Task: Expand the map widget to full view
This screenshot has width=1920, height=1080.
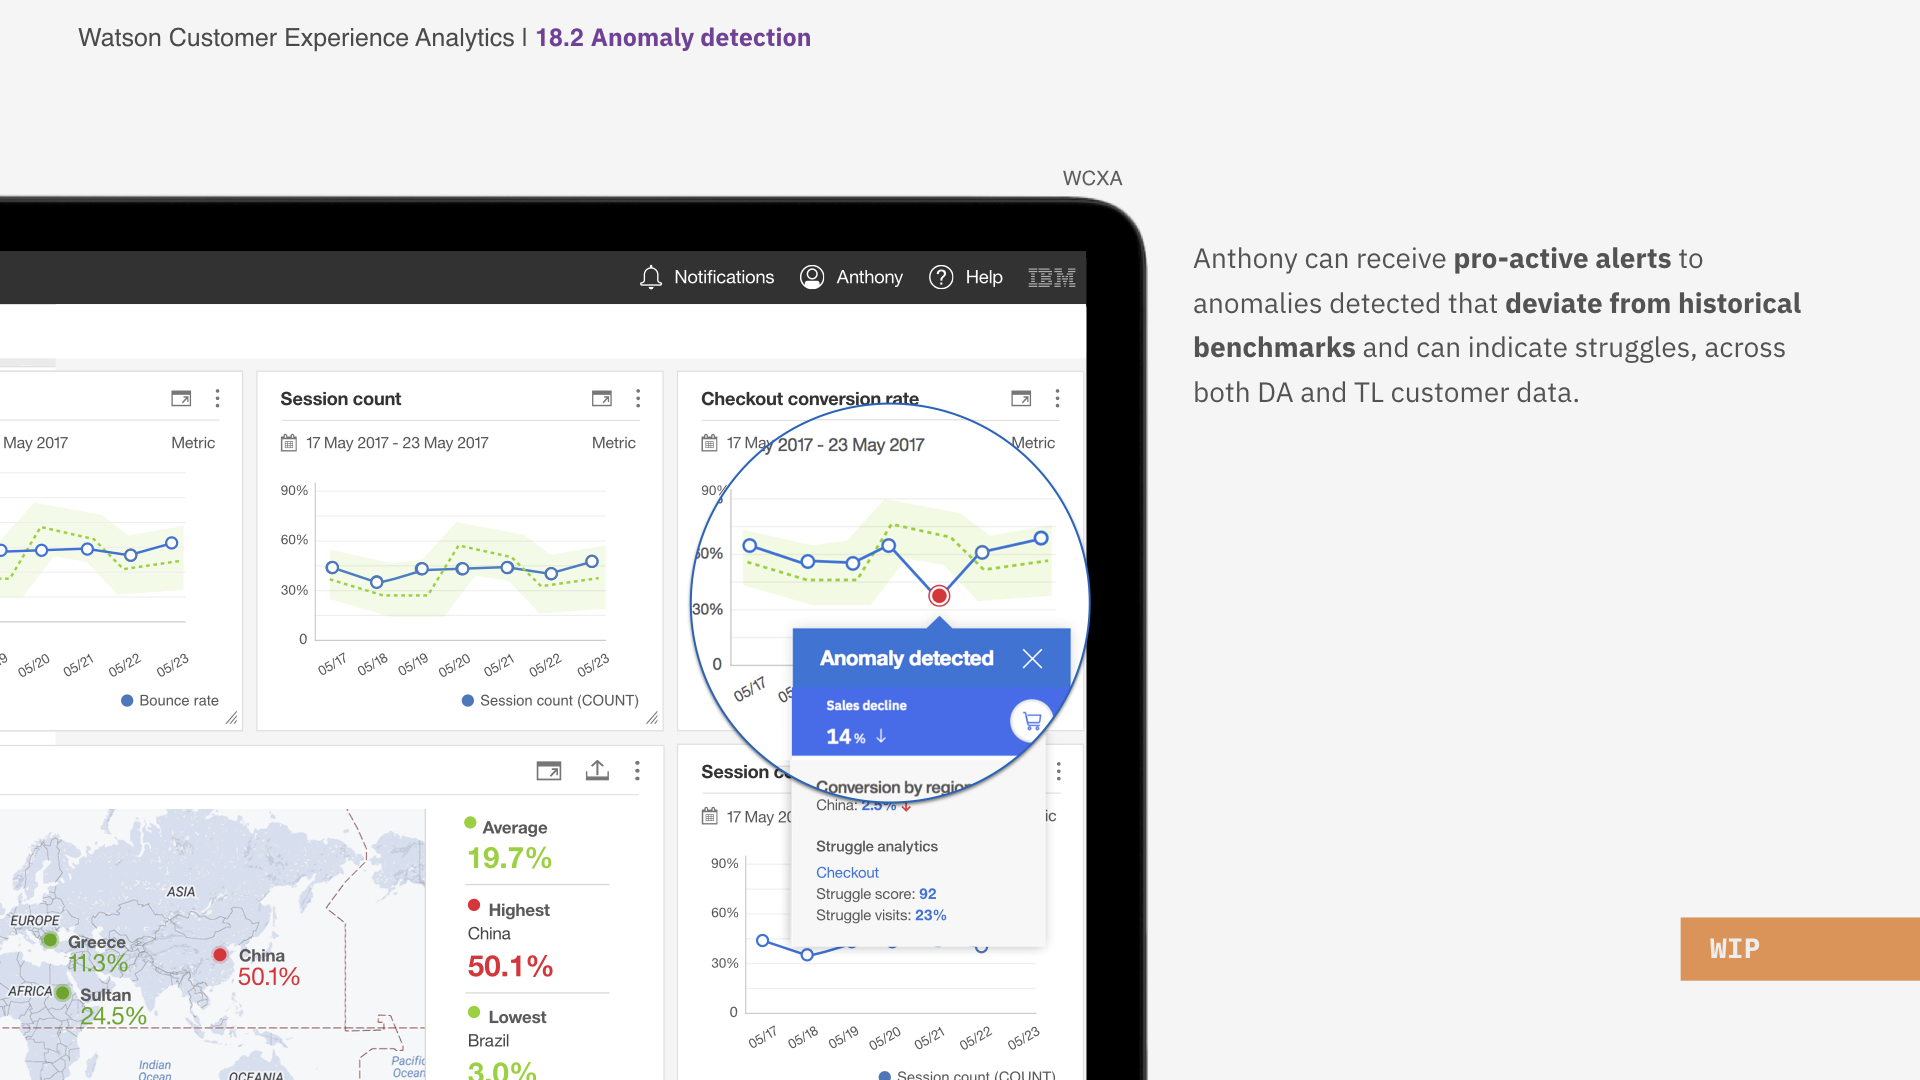Action: (x=549, y=771)
